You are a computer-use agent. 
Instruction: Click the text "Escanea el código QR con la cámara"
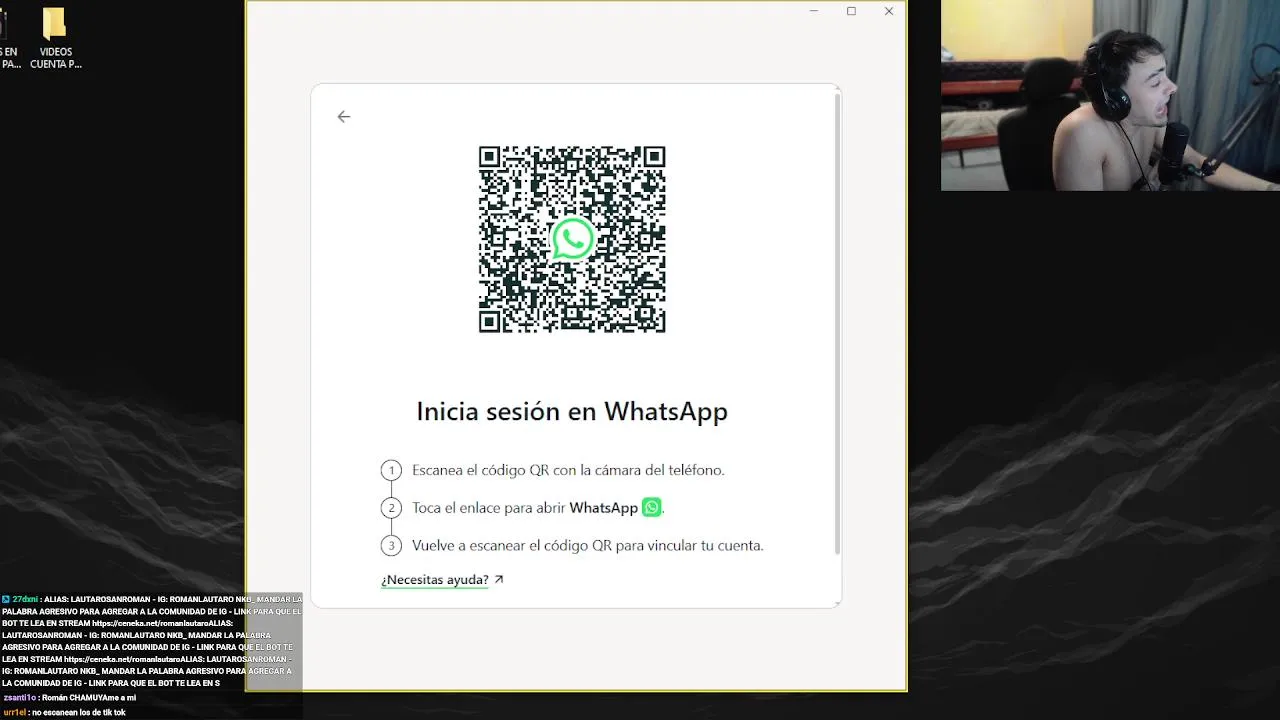click(x=528, y=470)
